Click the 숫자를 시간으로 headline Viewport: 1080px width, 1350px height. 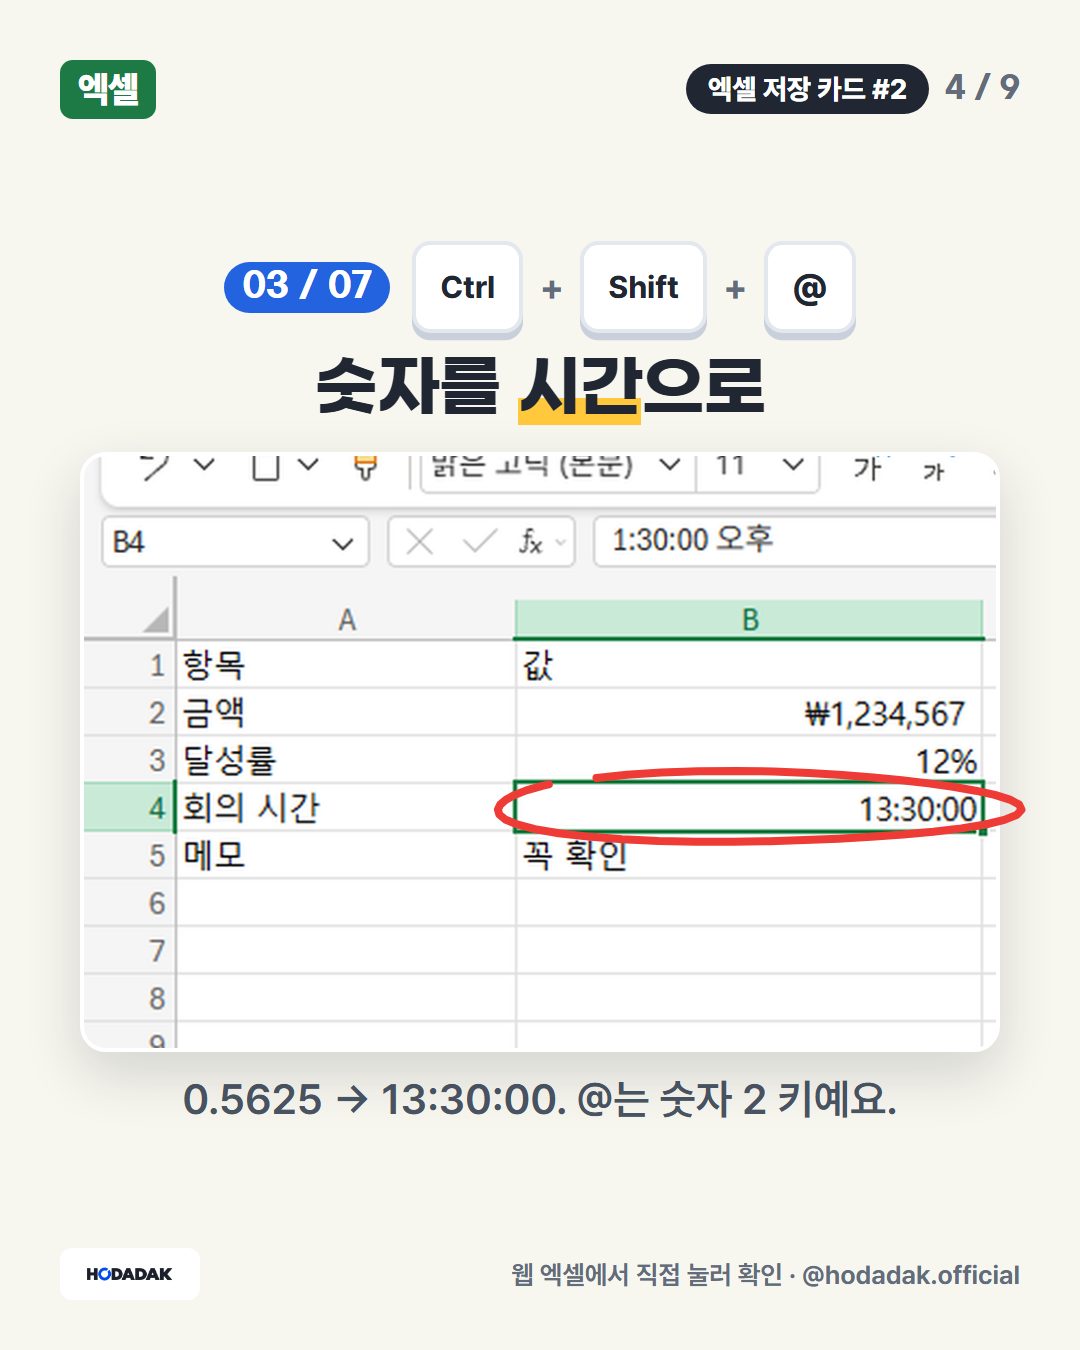(540, 386)
